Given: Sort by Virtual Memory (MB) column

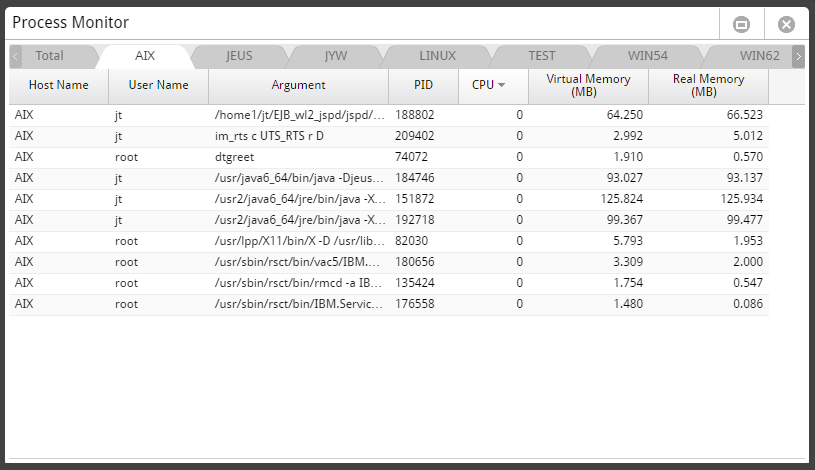Looking at the screenshot, I should tap(588, 85).
